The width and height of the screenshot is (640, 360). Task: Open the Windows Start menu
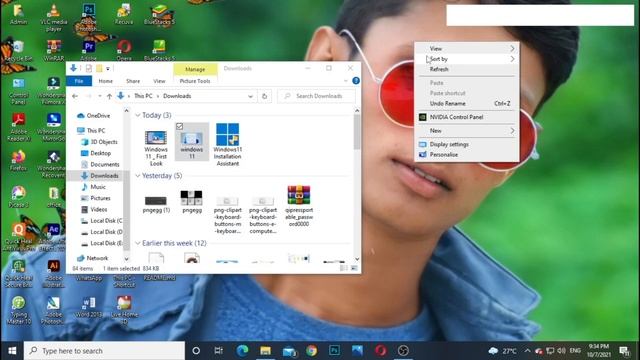[12, 351]
